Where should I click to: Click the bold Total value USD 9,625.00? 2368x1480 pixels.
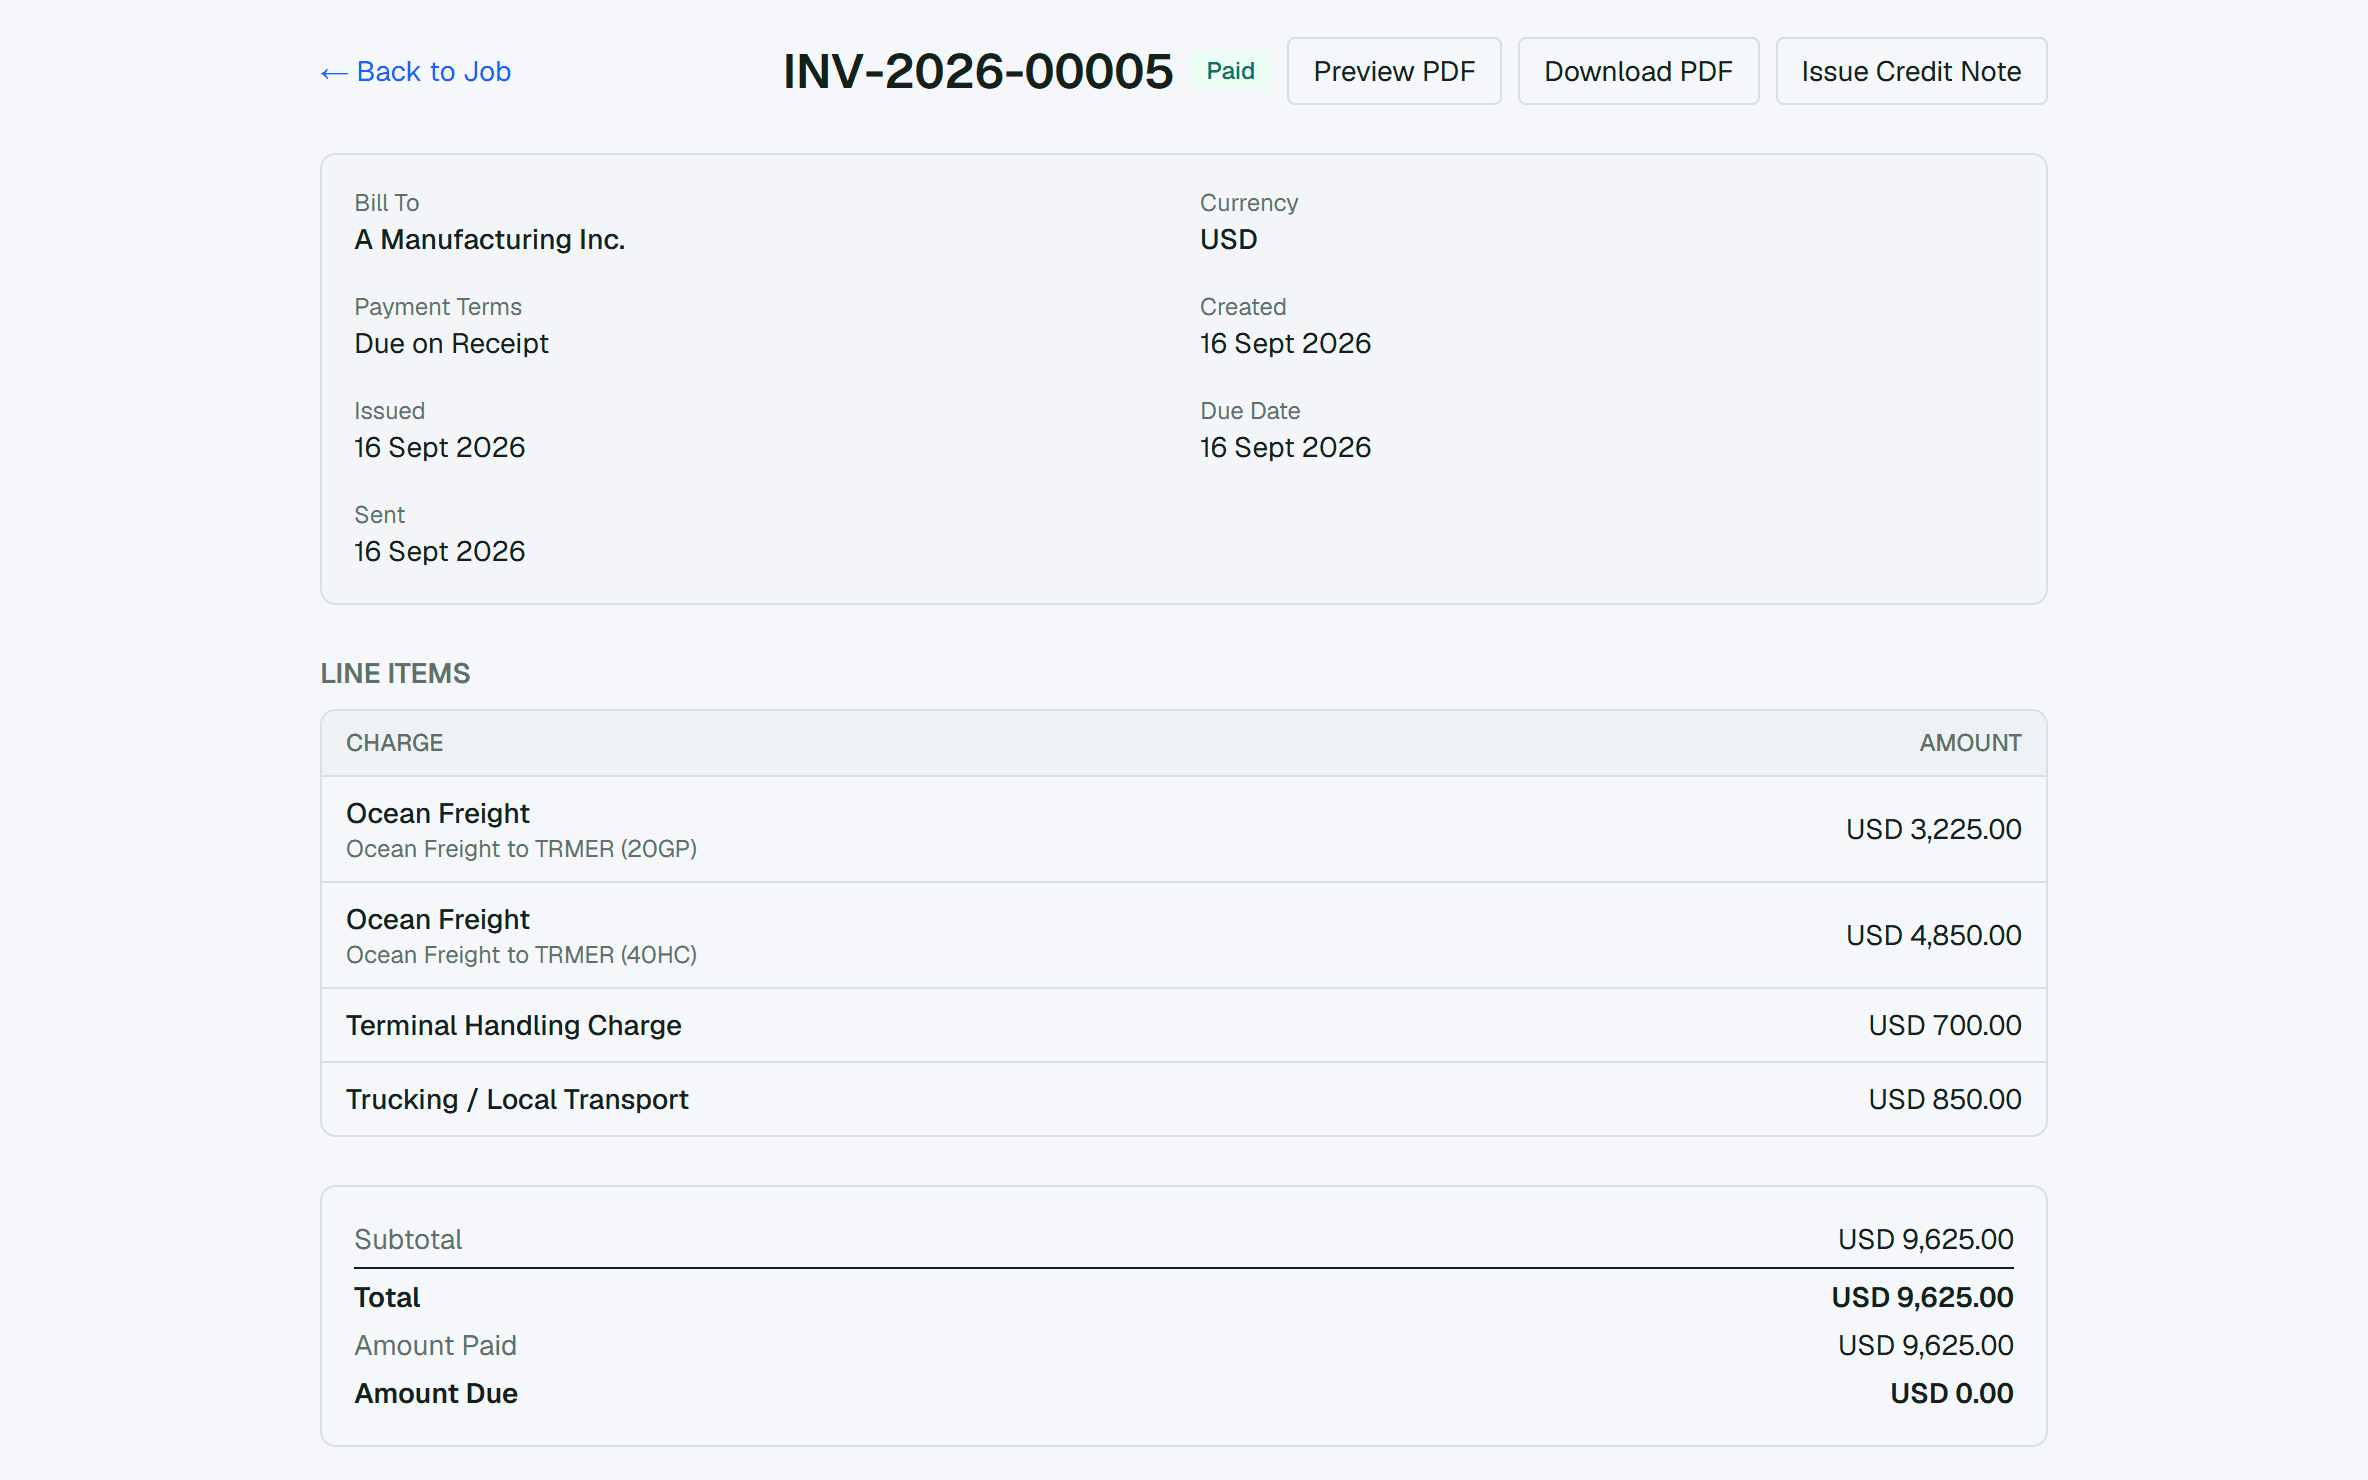(x=1922, y=1297)
